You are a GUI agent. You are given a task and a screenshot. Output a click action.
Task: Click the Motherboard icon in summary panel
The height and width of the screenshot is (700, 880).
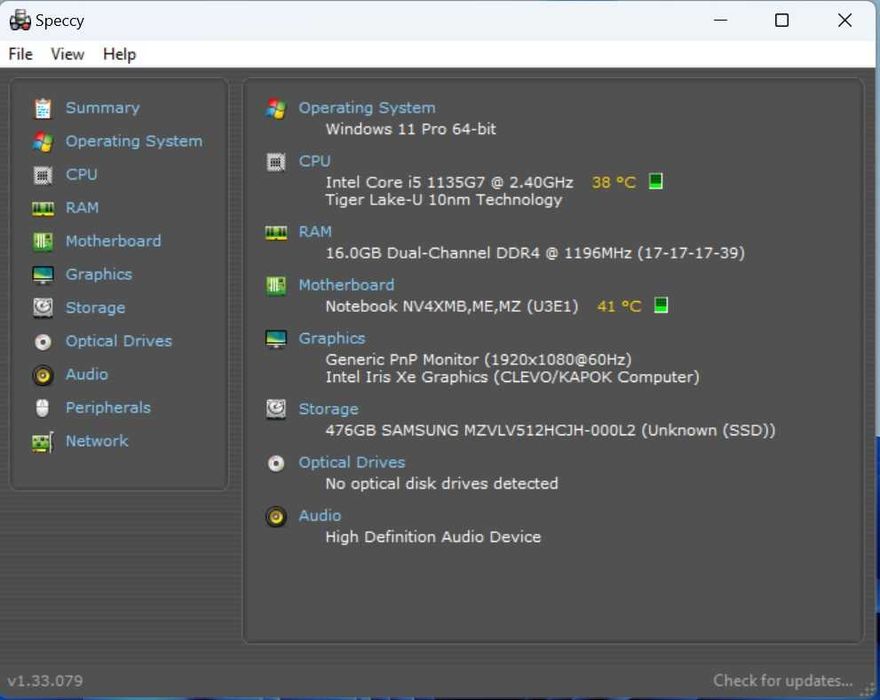click(276, 286)
